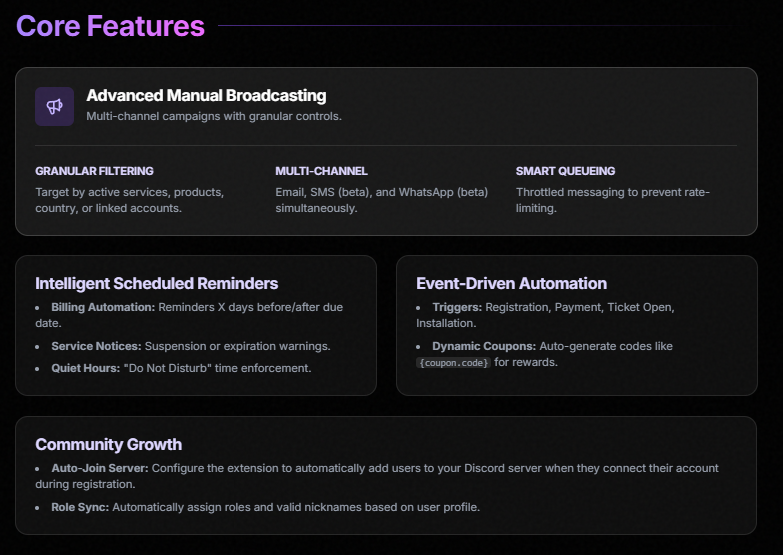The width and height of the screenshot is (783, 555).
Task: Click the SMART QUEUEING column heading
Action: click(565, 171)
